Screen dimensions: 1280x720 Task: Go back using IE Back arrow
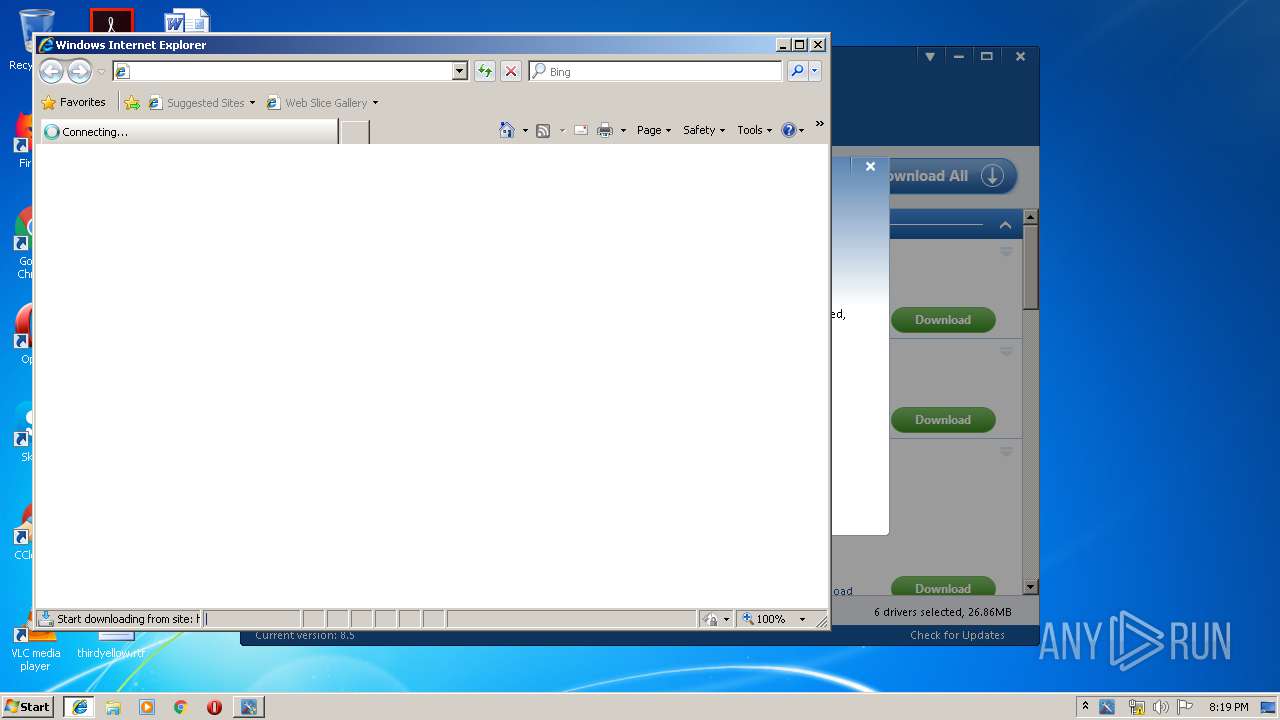[x=51, y=71]
